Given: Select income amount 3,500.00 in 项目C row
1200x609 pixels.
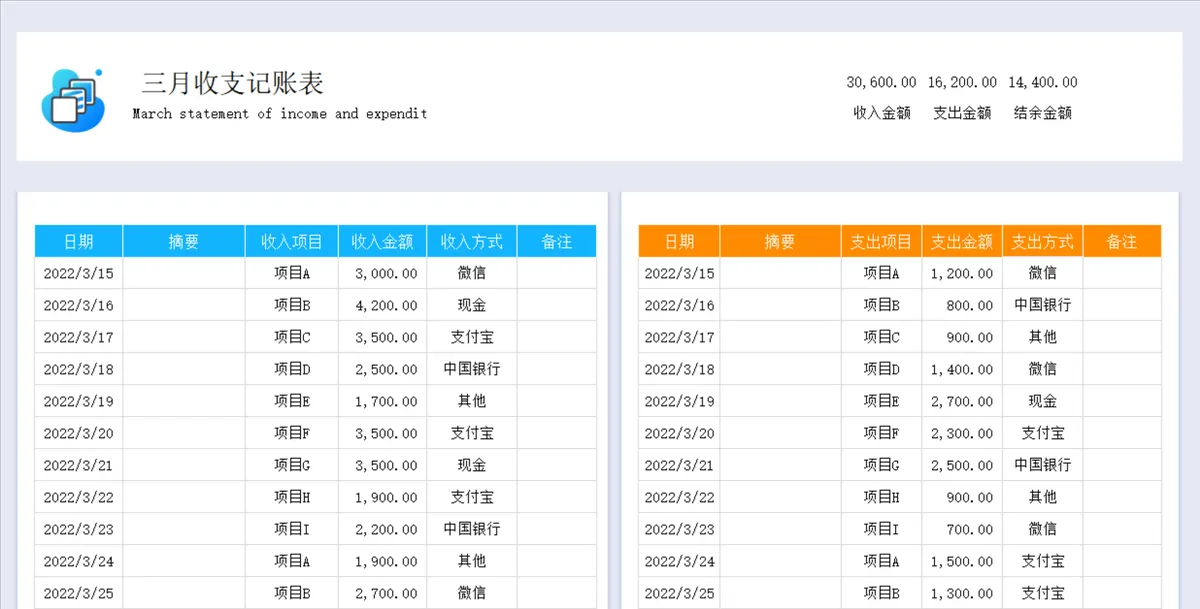Looking at the screenshot, I should 386,337.
